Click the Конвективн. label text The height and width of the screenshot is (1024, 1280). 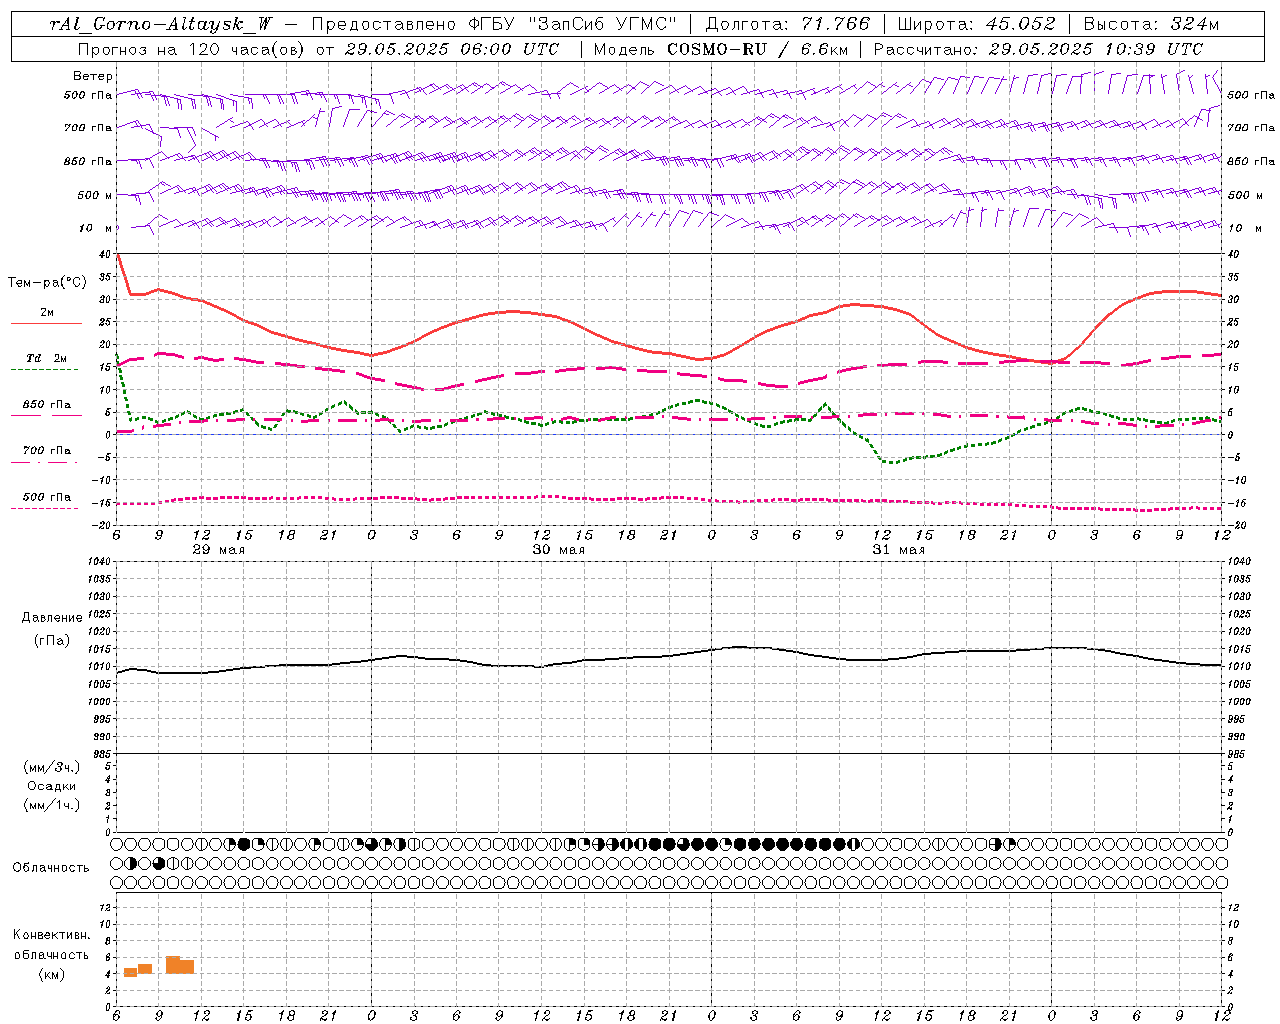point(51,935)
